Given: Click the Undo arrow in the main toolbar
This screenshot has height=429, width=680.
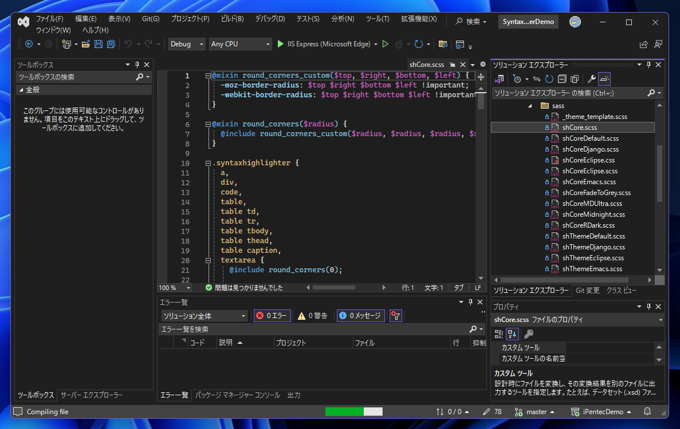Looking at the screenshot, I should [128, 44].
